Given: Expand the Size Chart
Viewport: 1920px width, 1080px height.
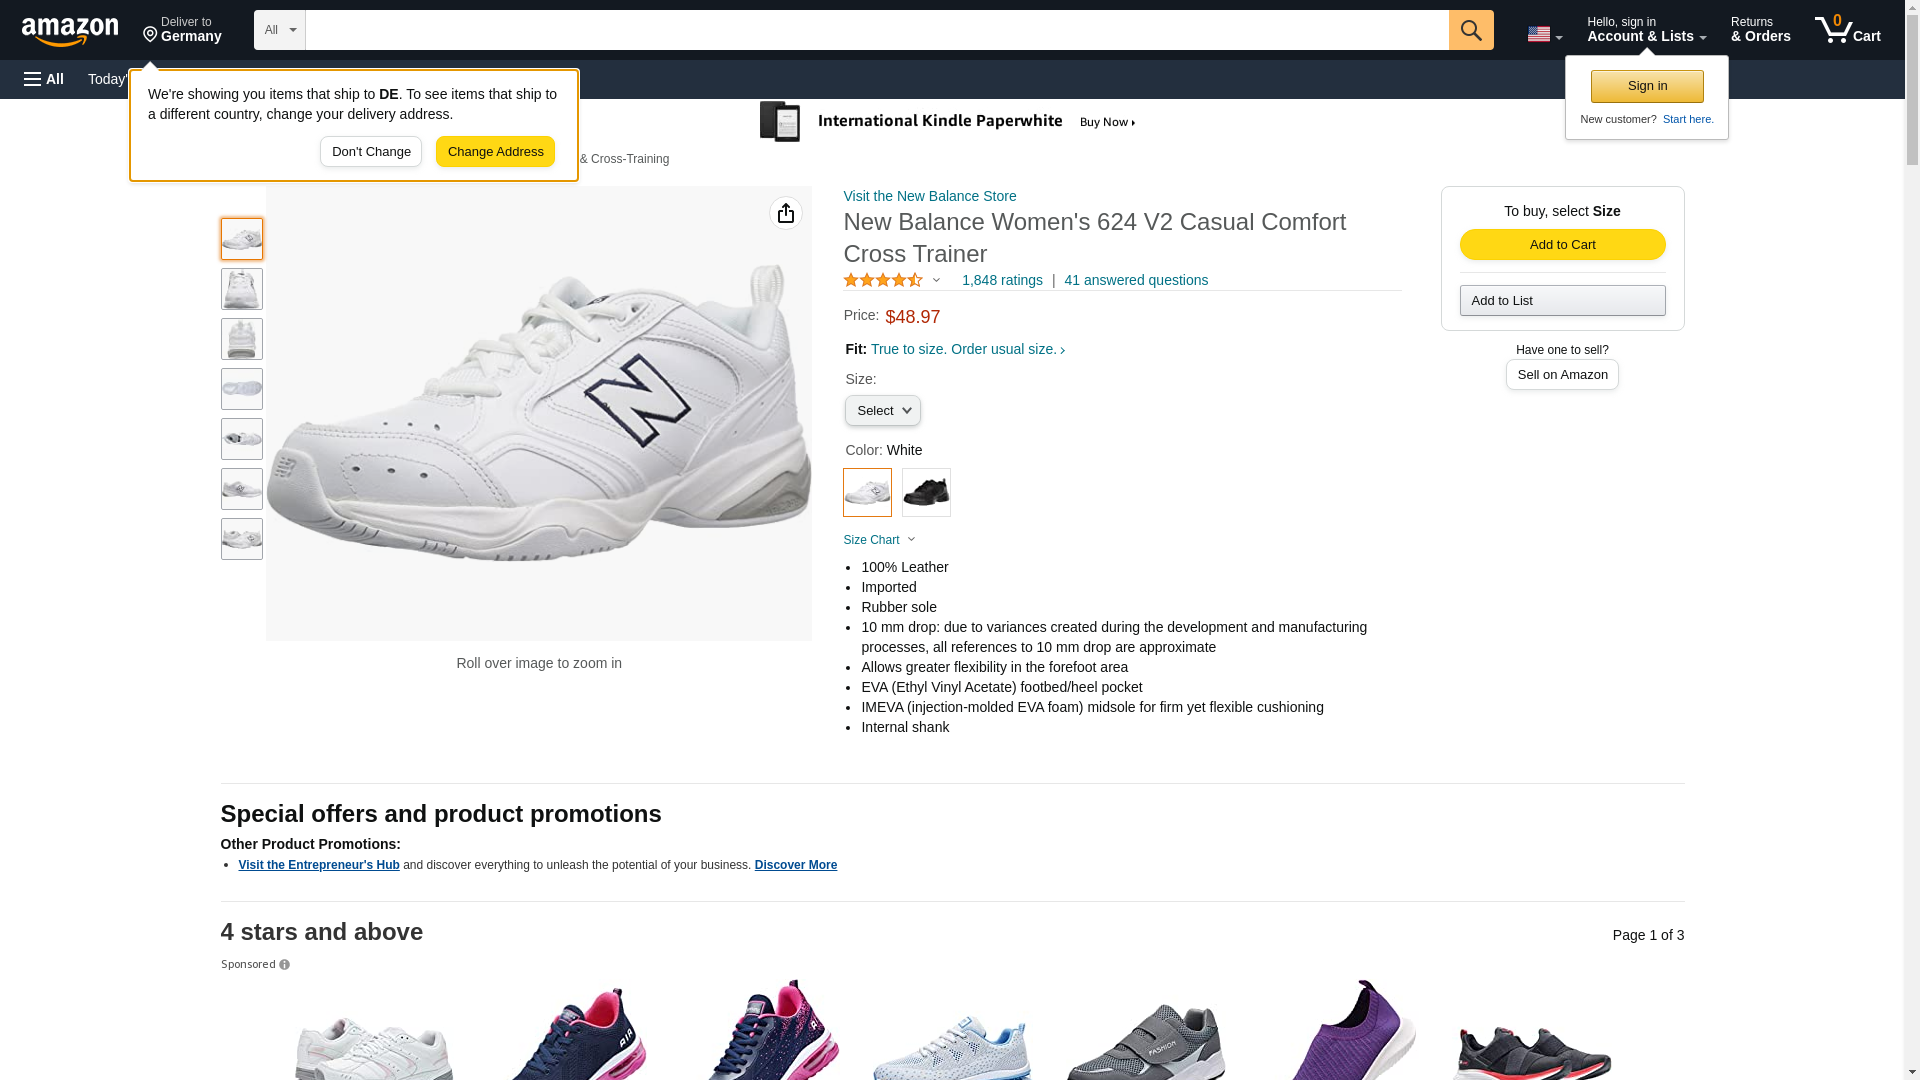Looking at the screenshot, I should coord(879,540).
